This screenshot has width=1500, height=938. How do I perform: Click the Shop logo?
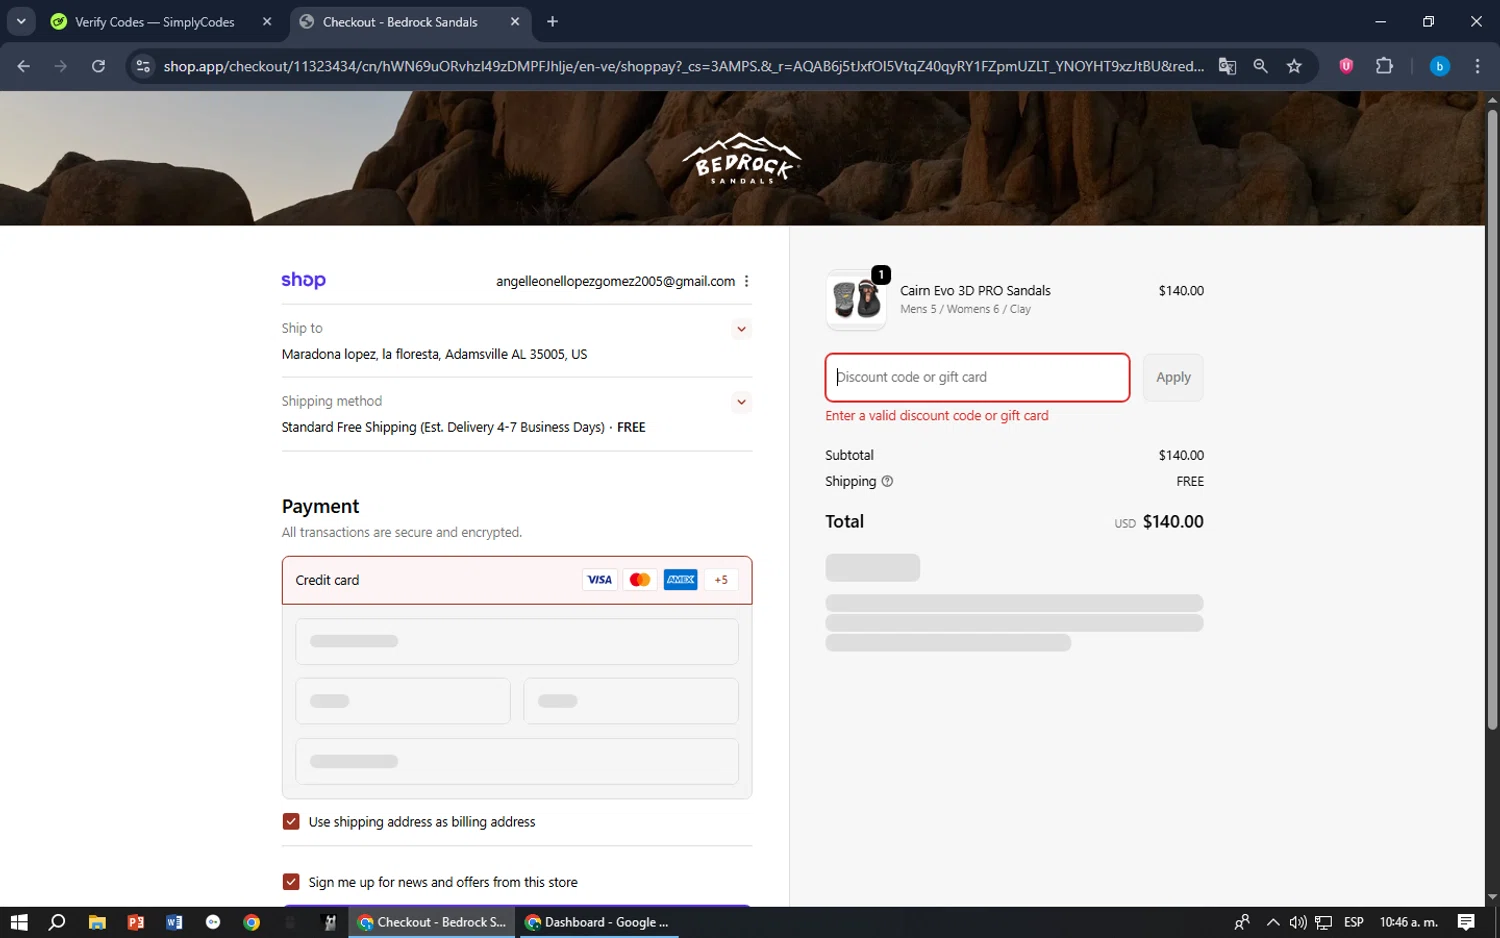[303, 280]
